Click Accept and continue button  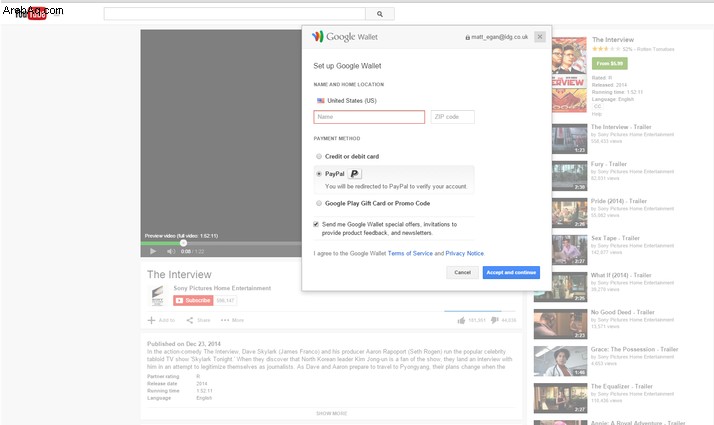tap(511, 272)
